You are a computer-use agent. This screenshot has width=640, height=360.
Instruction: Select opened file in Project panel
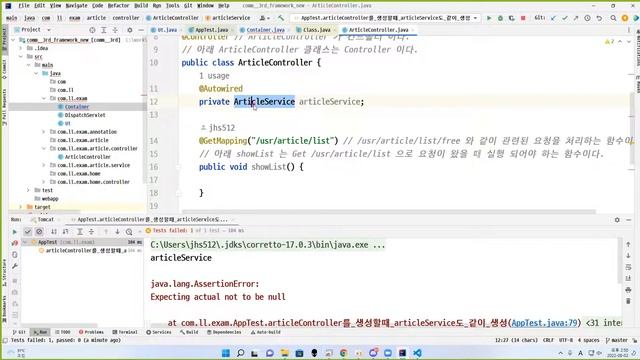(x=92, y=30)
